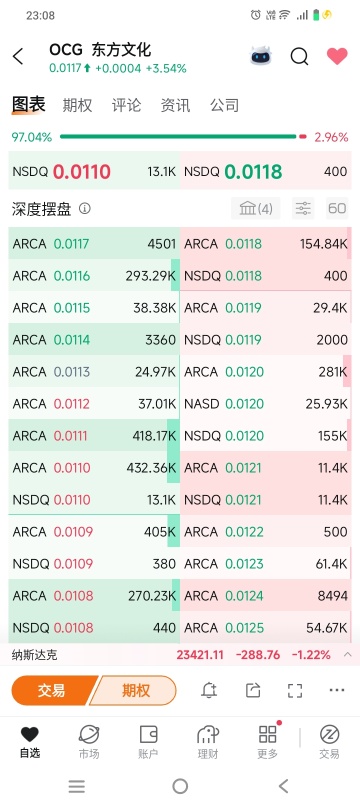The width and height of the screenshot is (360, 806).
Task: Open the three-dot more options icon
Action: [x=337, y=690]
